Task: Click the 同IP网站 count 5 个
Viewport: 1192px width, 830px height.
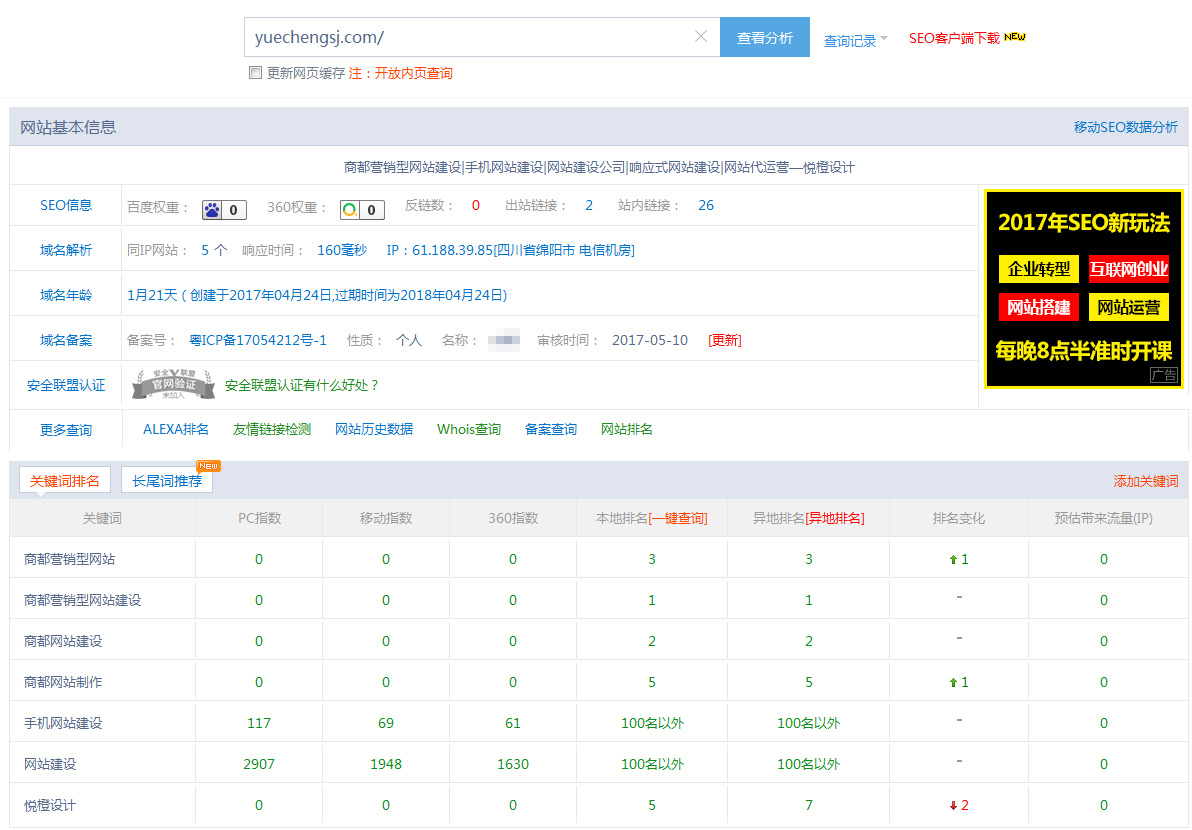Action: [x=214, y=250]
